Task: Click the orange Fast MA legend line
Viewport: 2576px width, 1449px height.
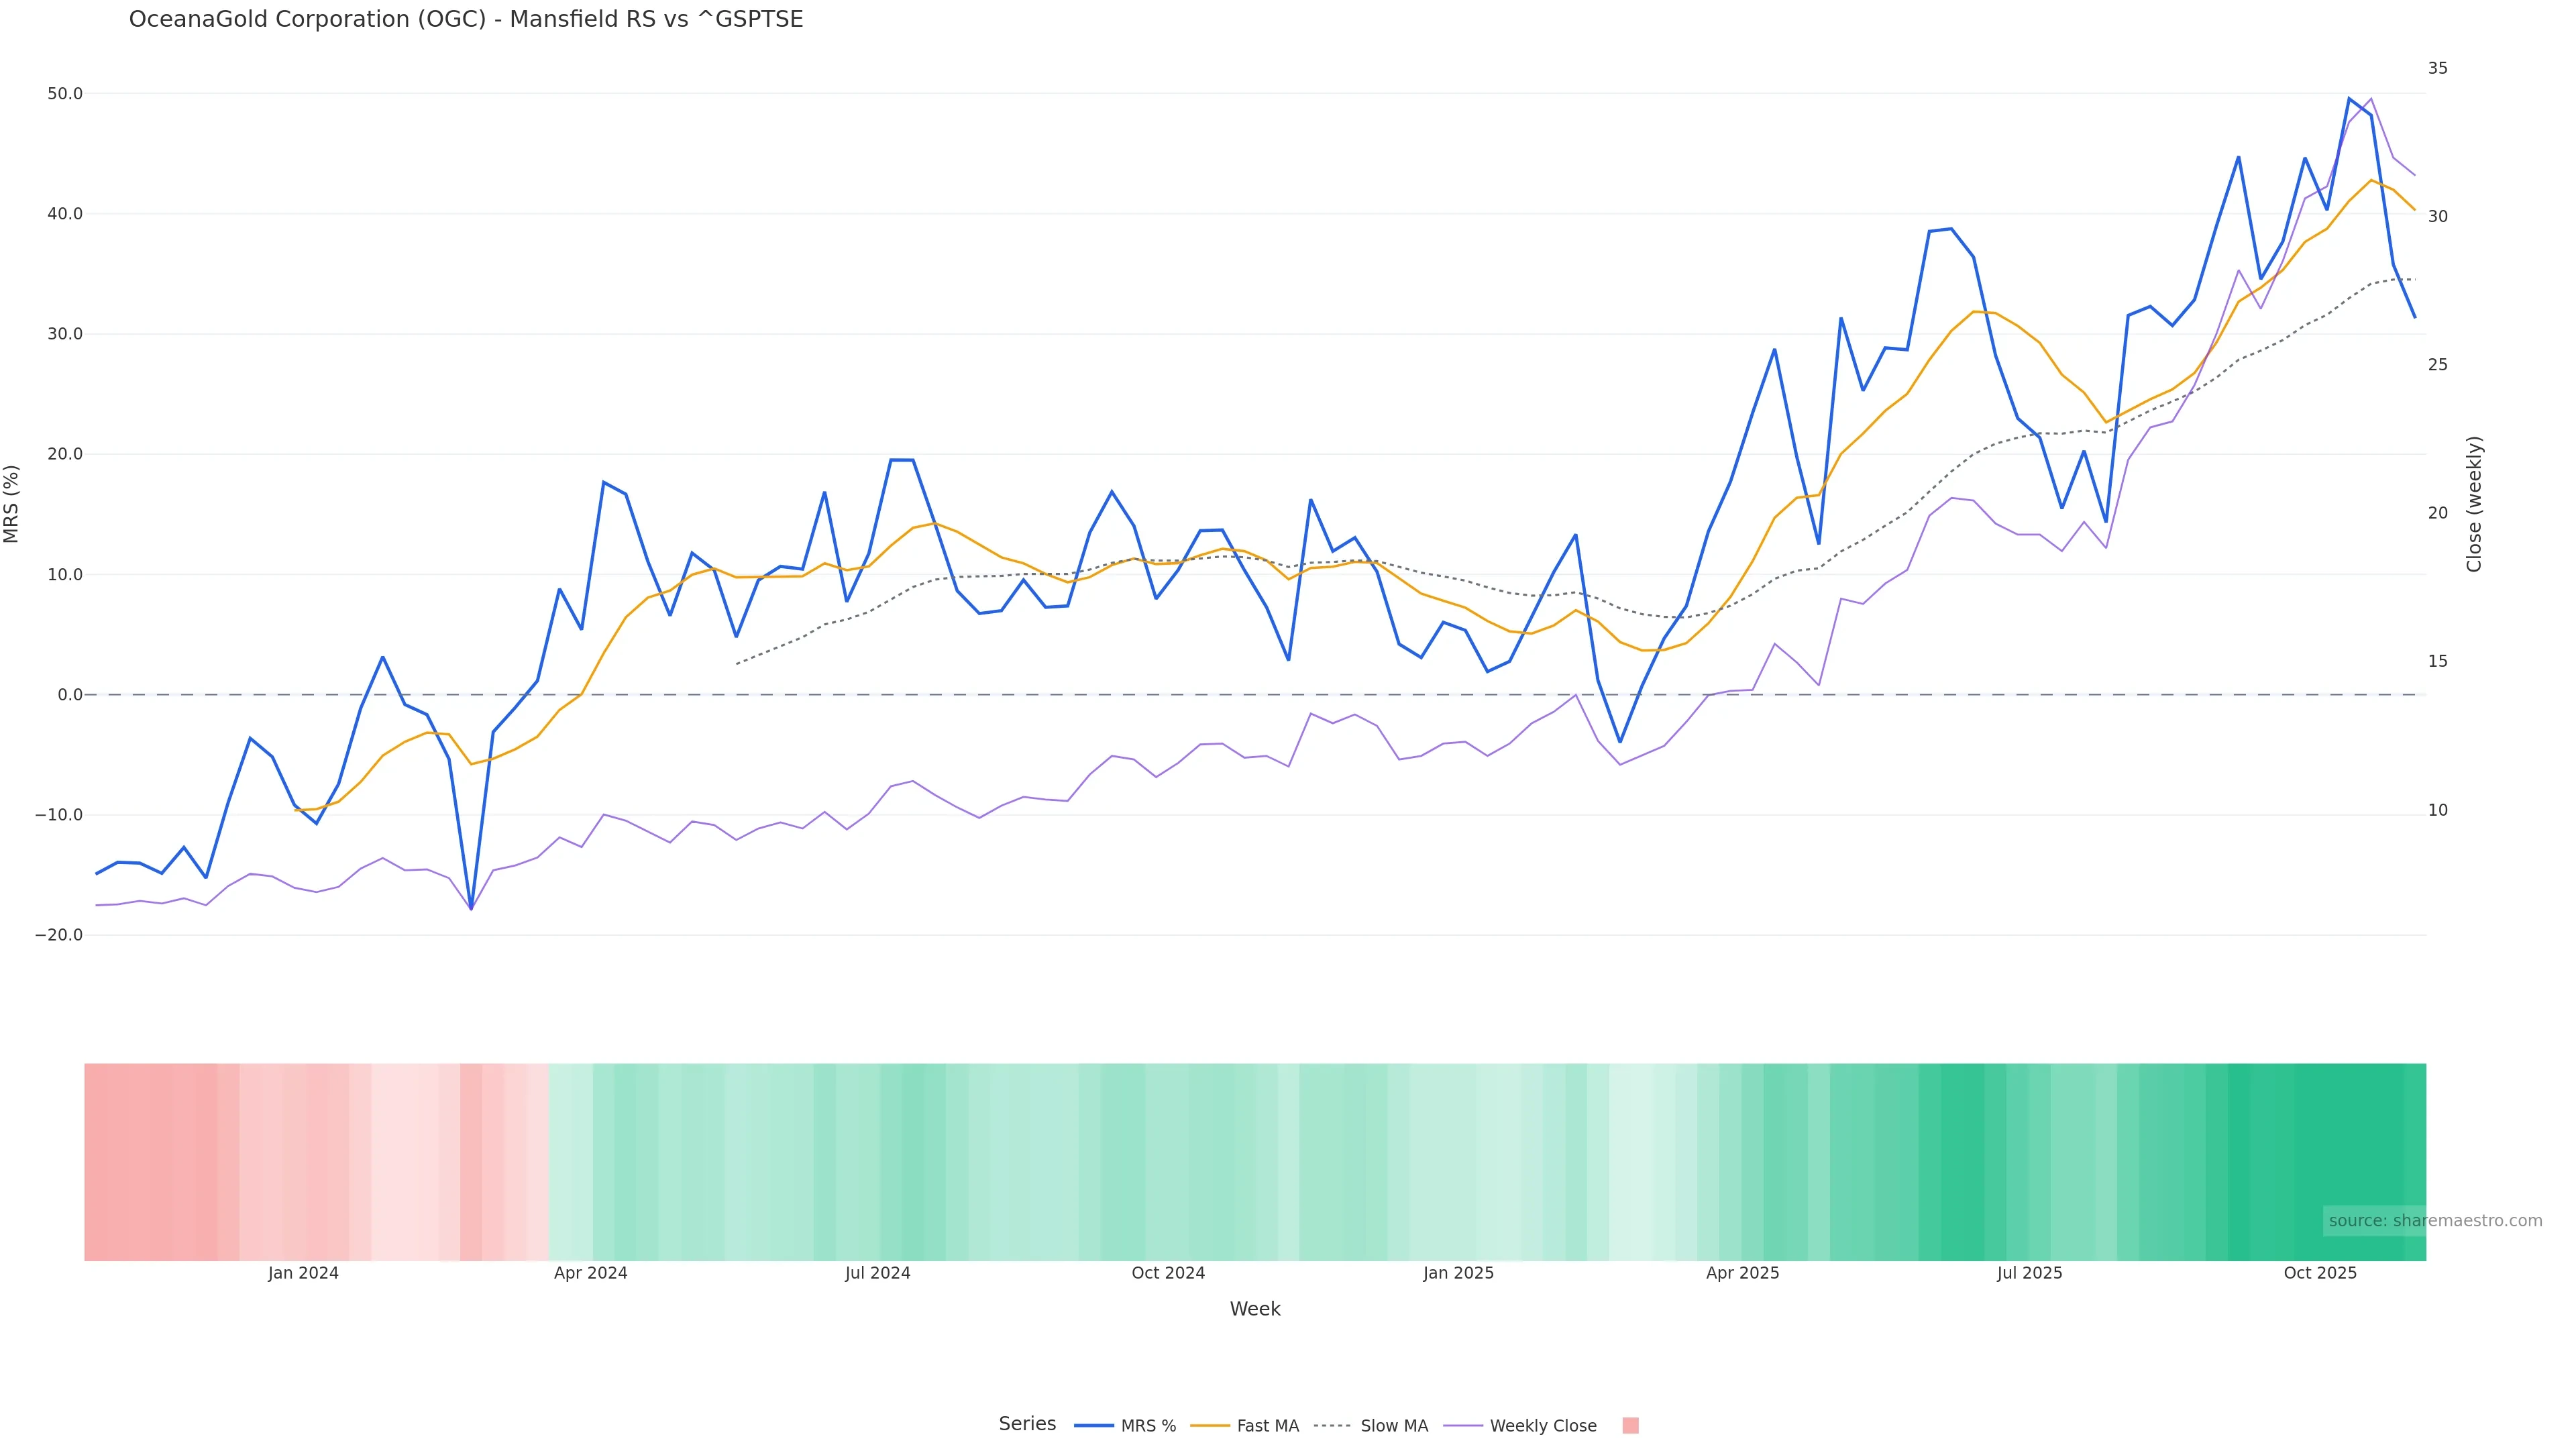Action: (x=1210, y=1426)
